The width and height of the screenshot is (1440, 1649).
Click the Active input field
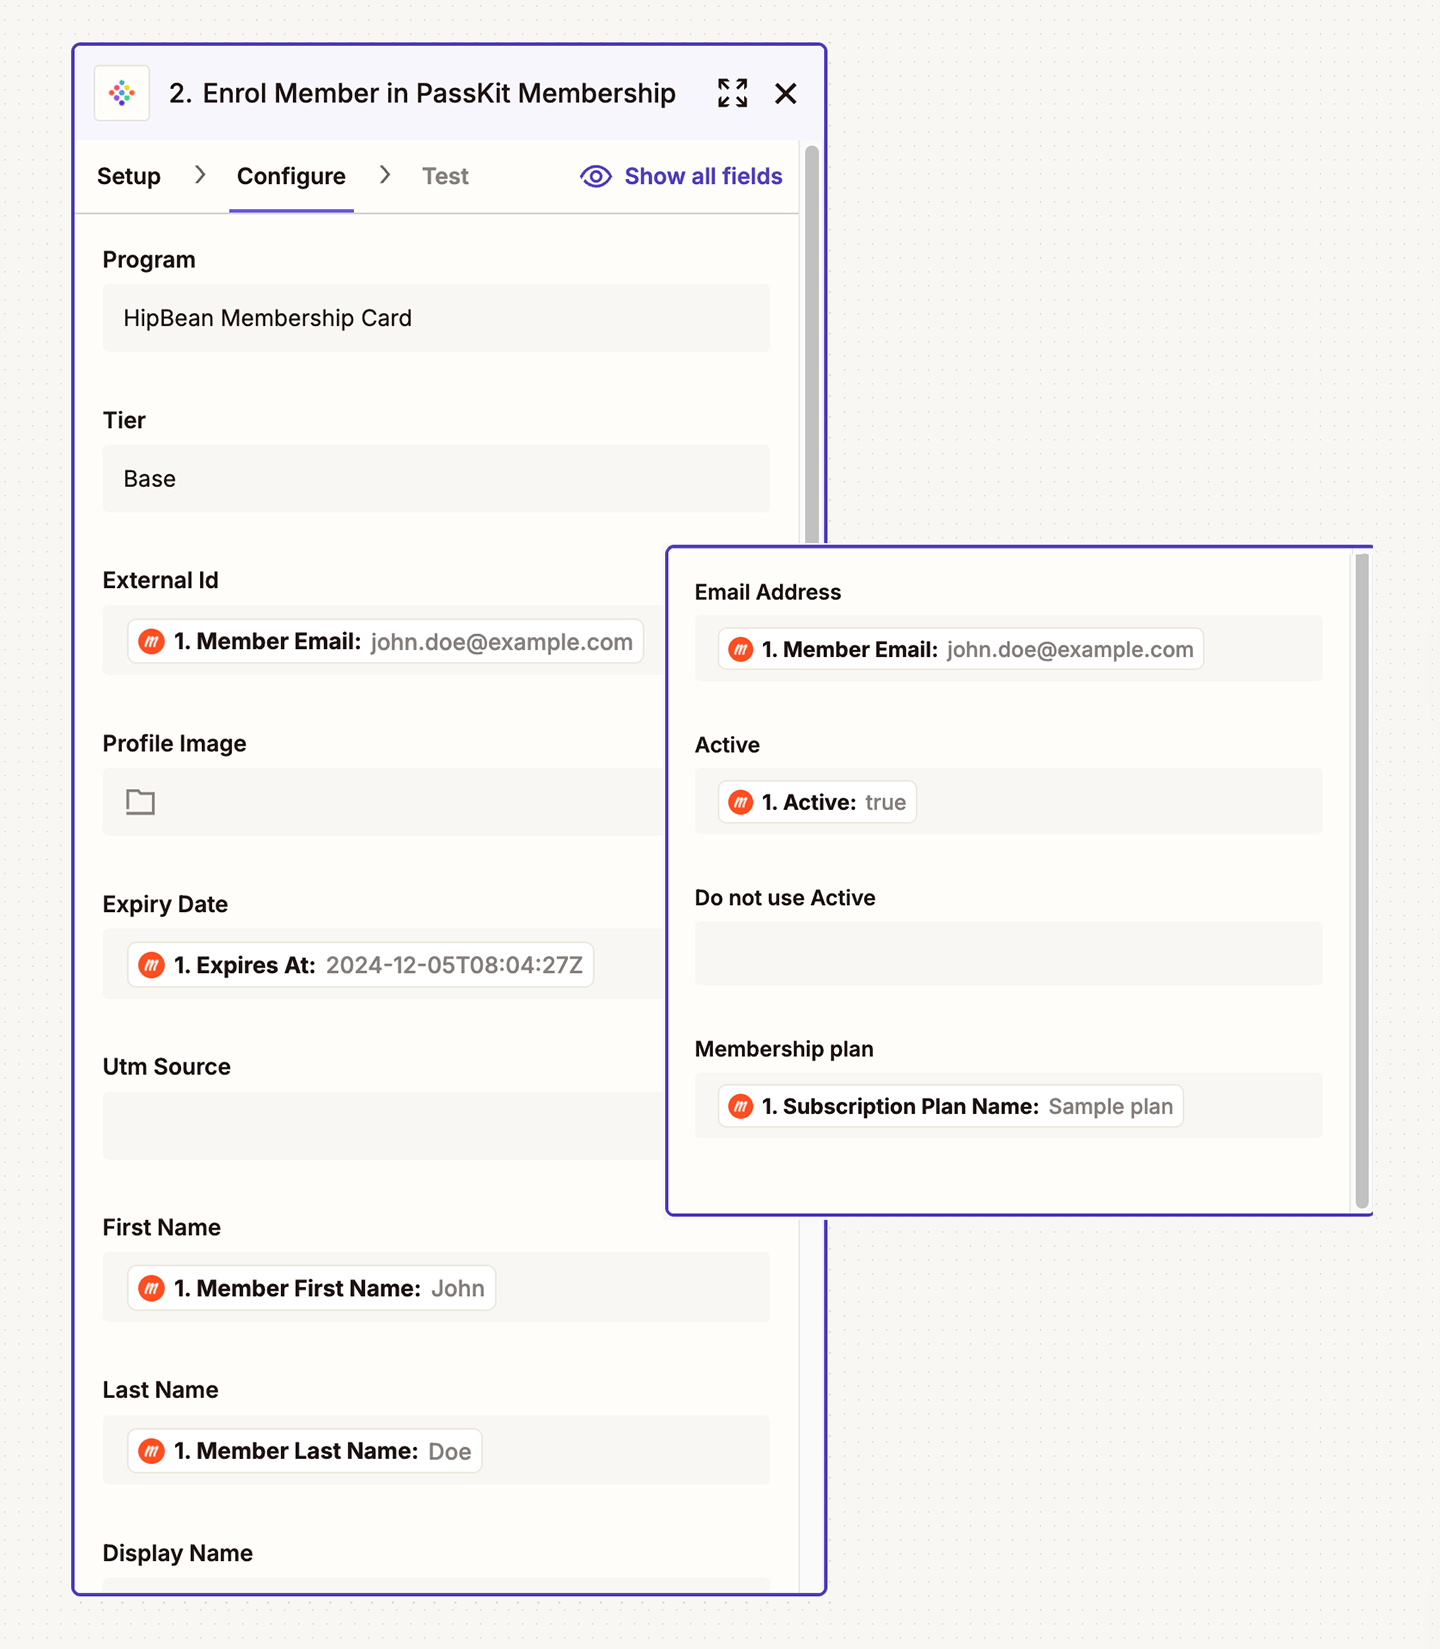pyautogui.click(x=1008, y=802)
